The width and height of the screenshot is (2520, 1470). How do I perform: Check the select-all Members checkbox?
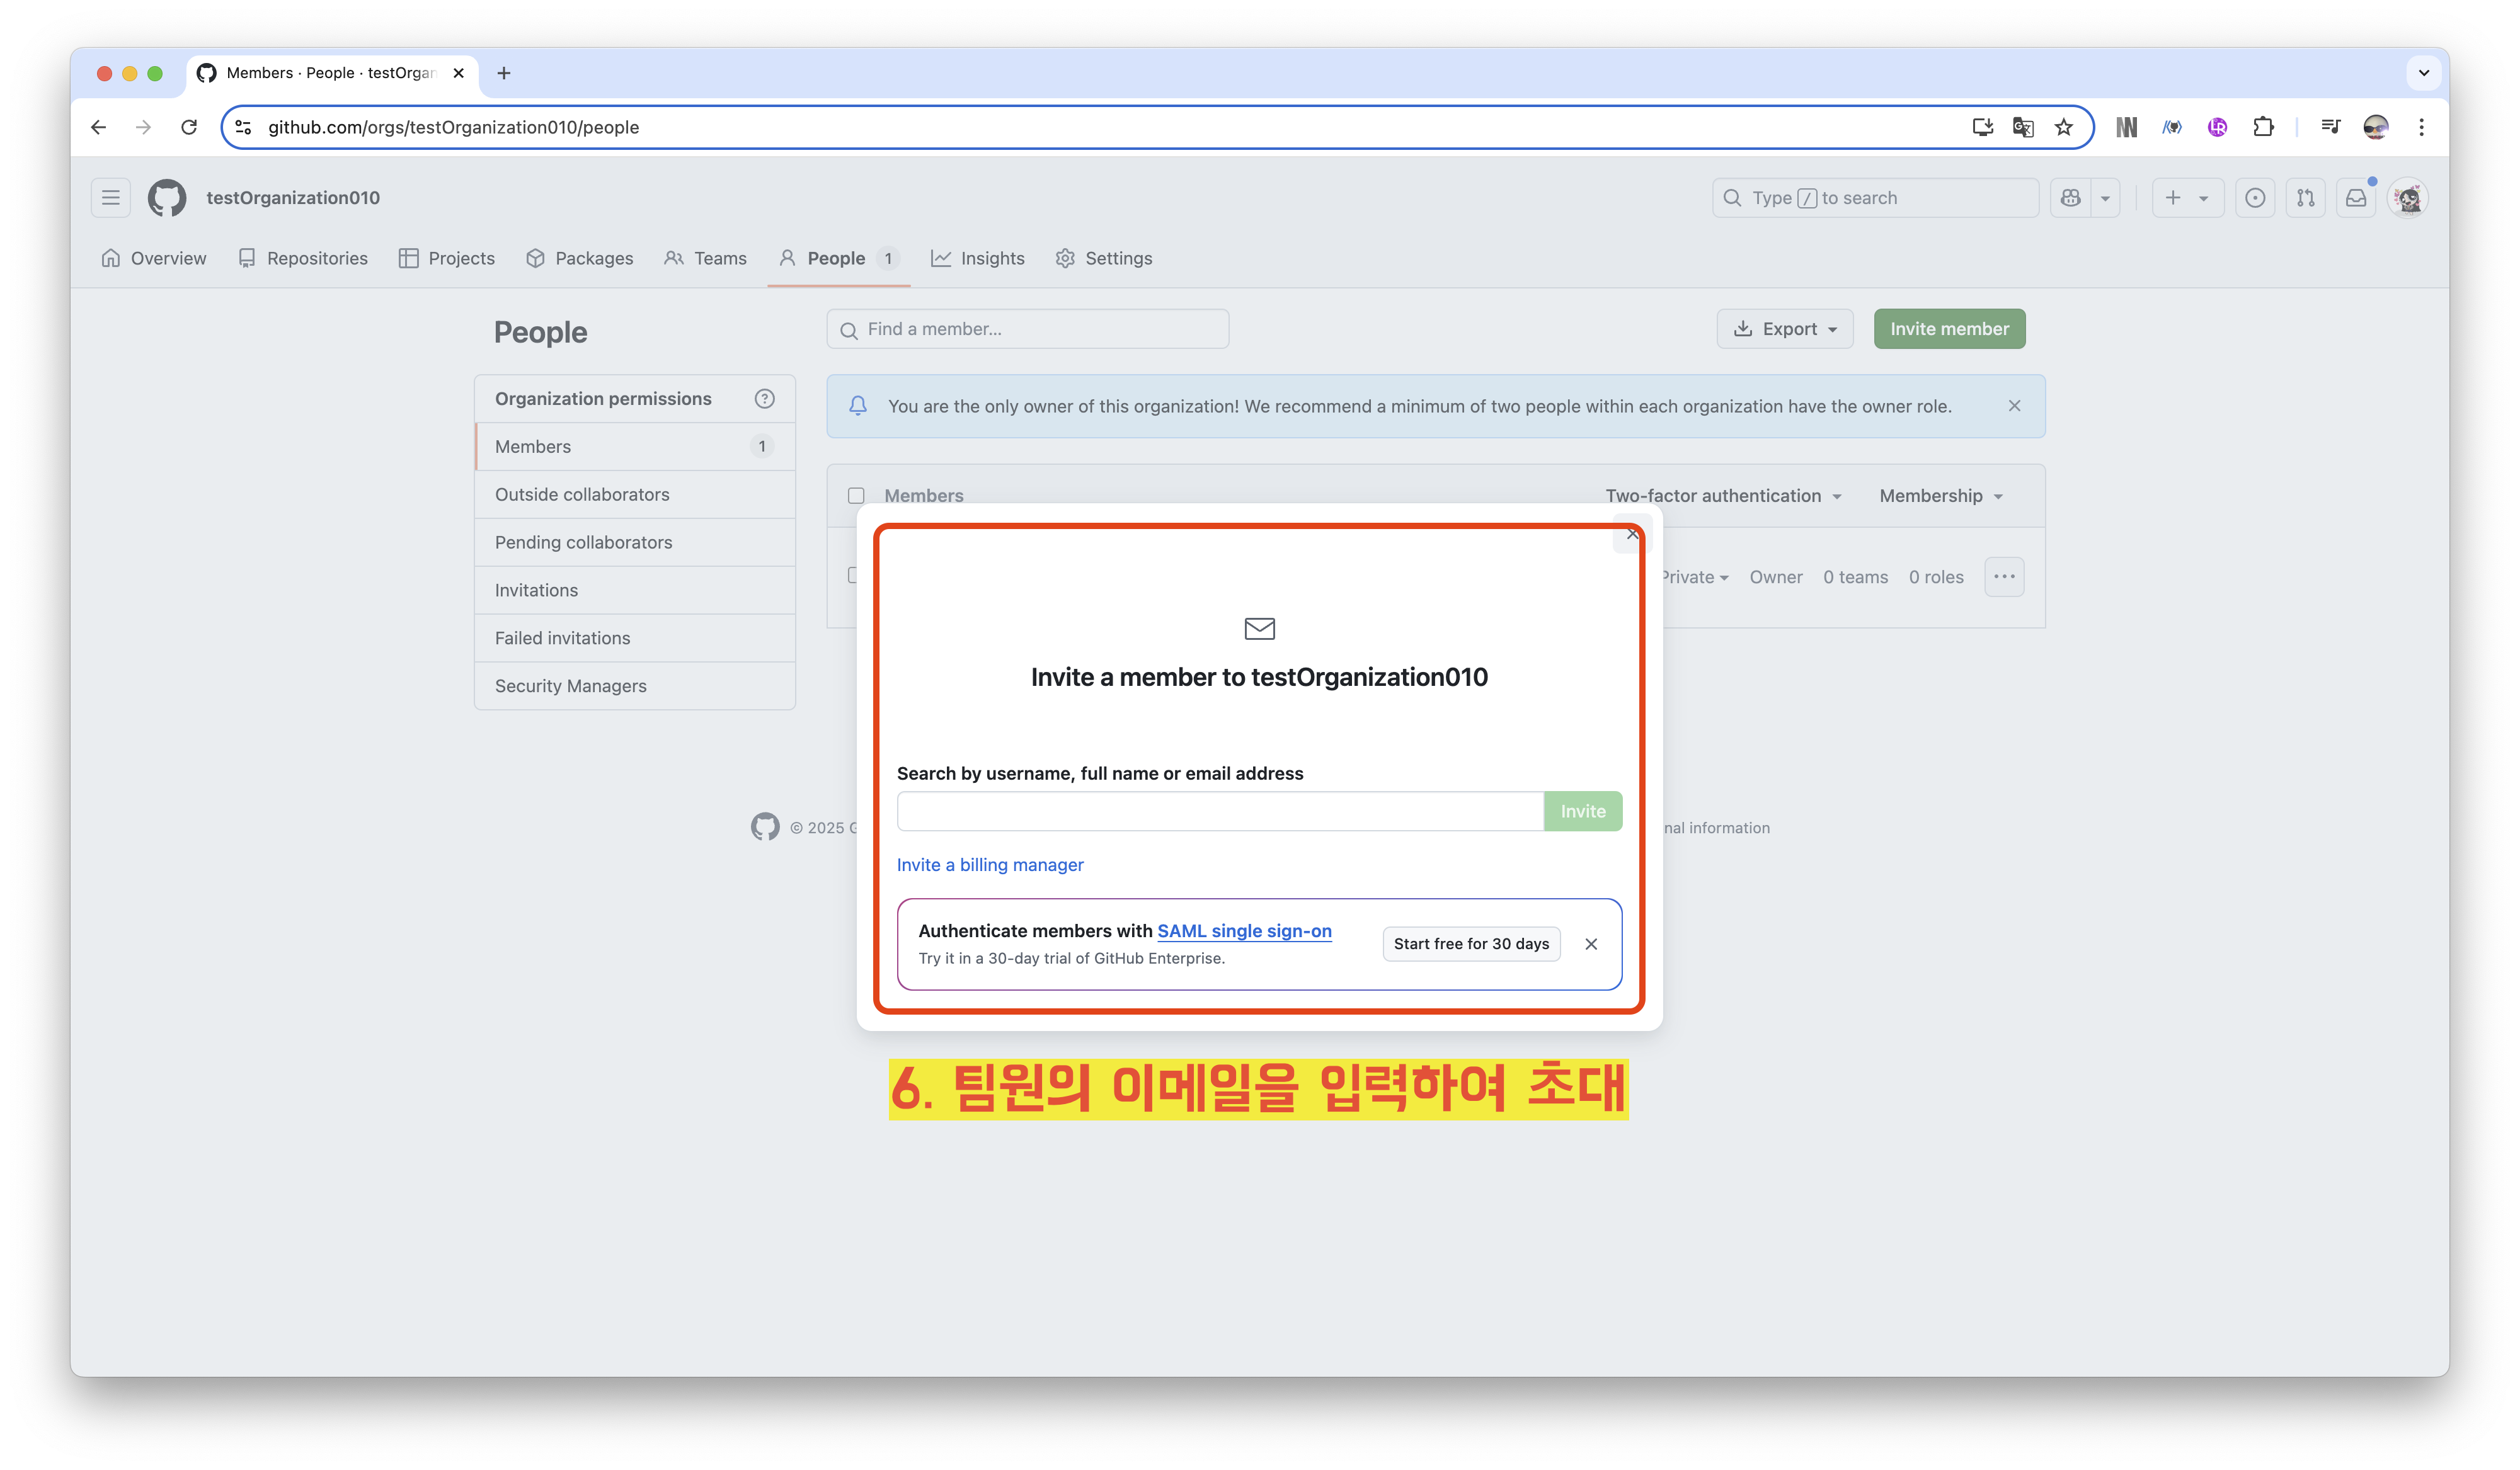(856, 496)
